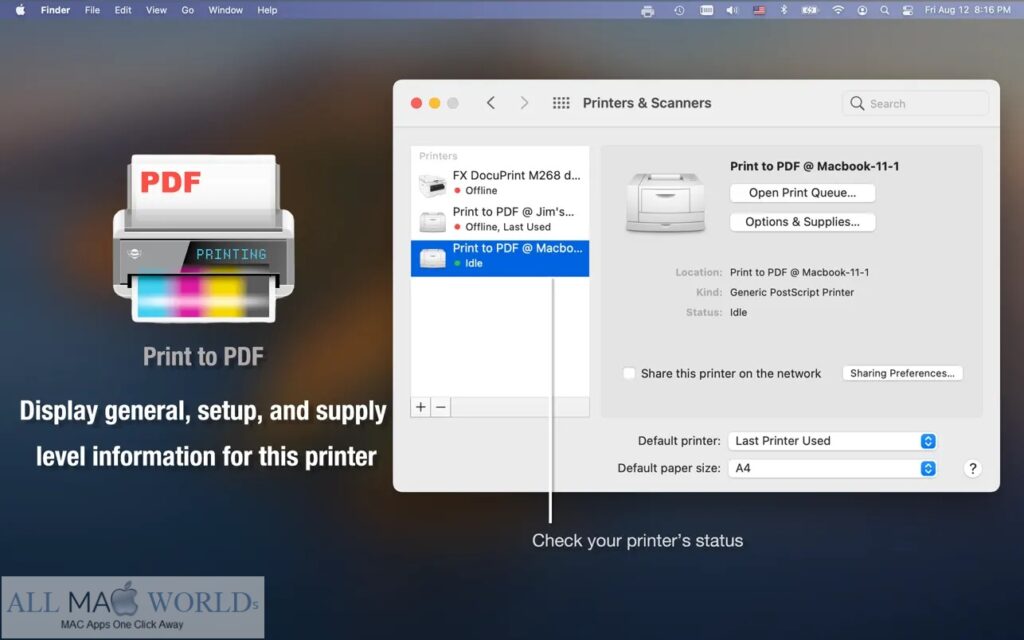1024x640 pixels.
Task: Open Sharing Preferences
Action: coord(902,373)
